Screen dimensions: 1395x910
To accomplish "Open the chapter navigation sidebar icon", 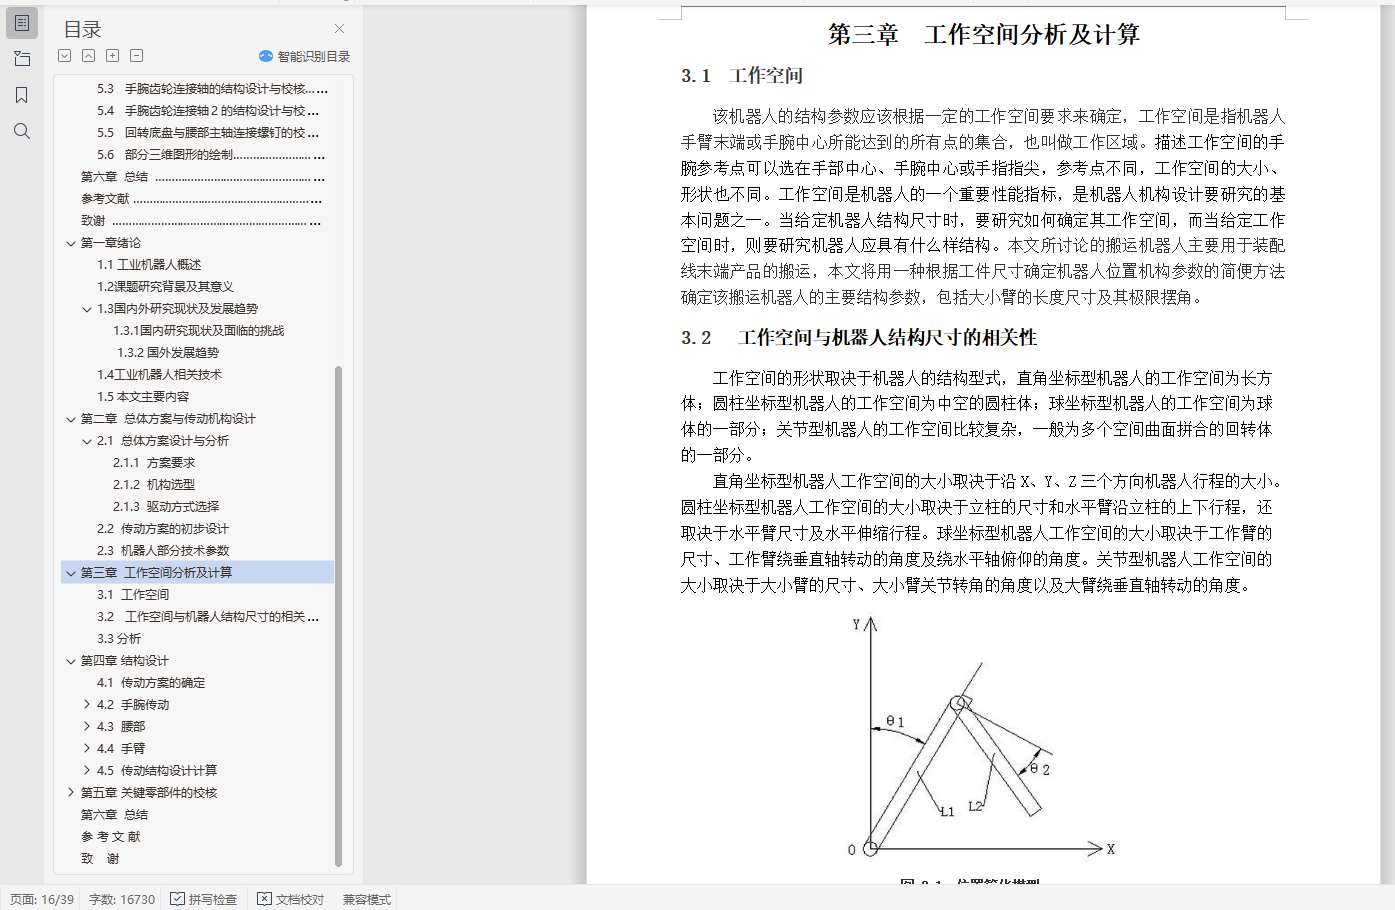I will click(x=22, y=59).
